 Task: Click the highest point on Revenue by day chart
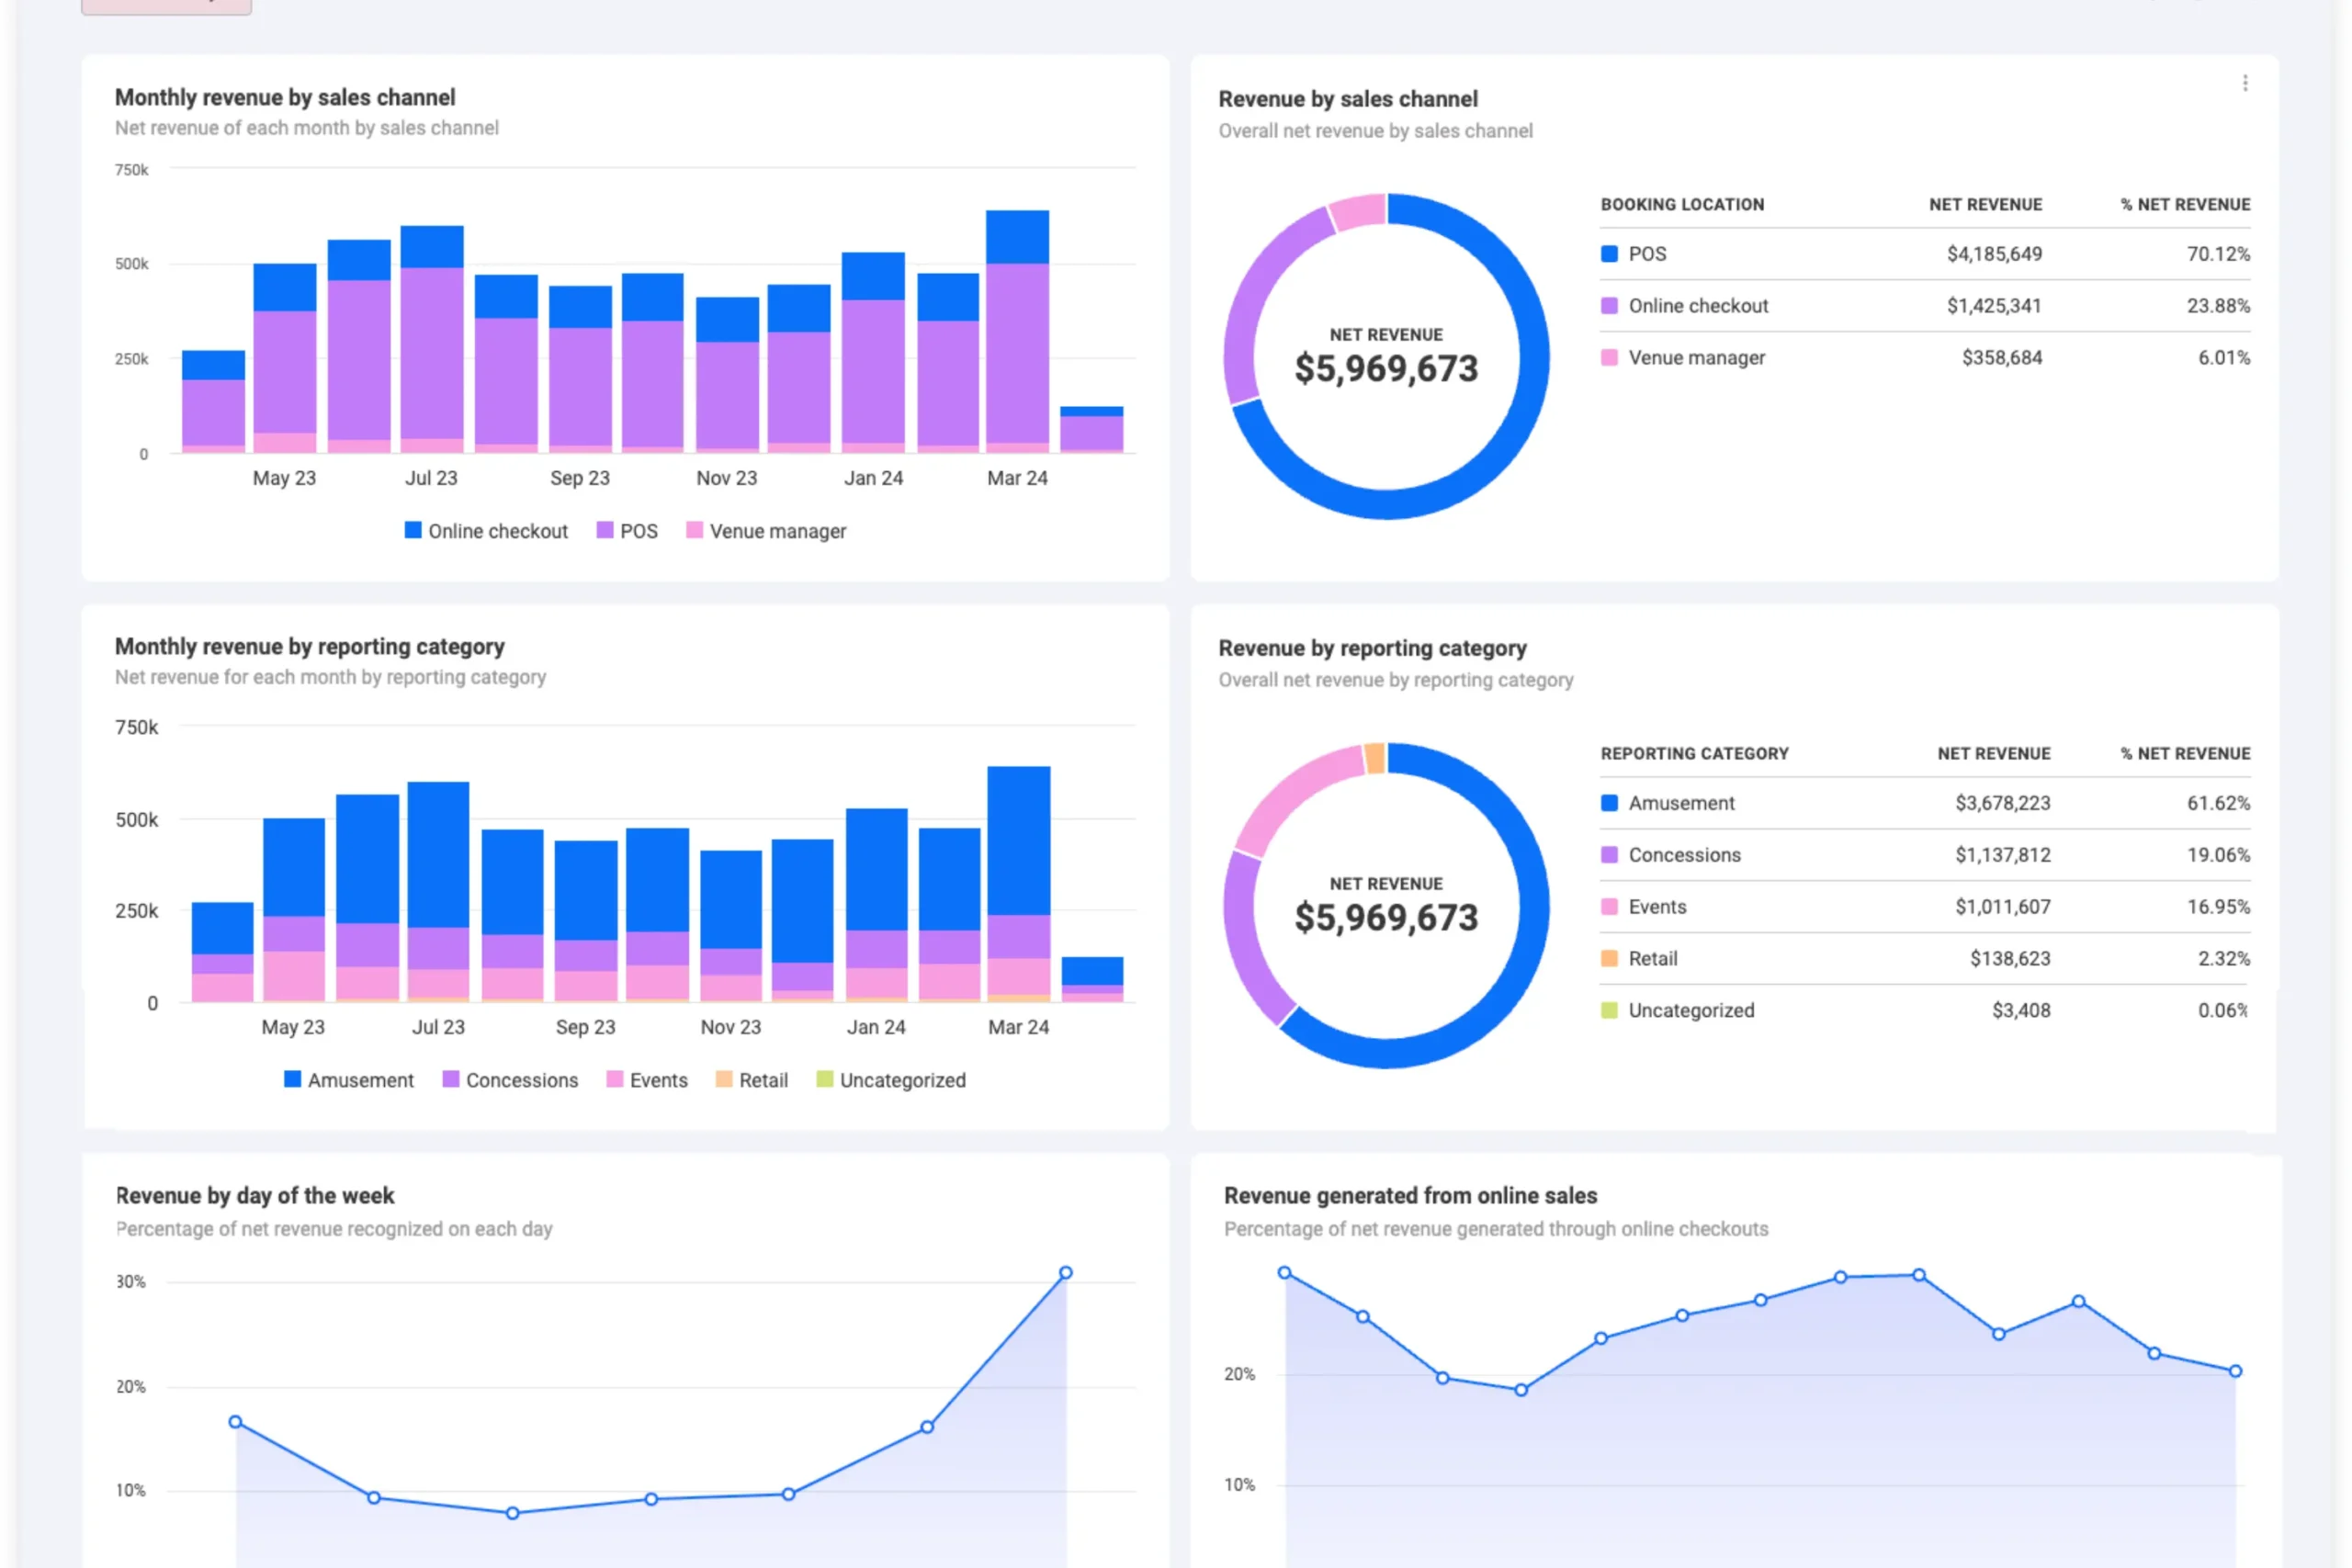(x=1064, y=1271)
